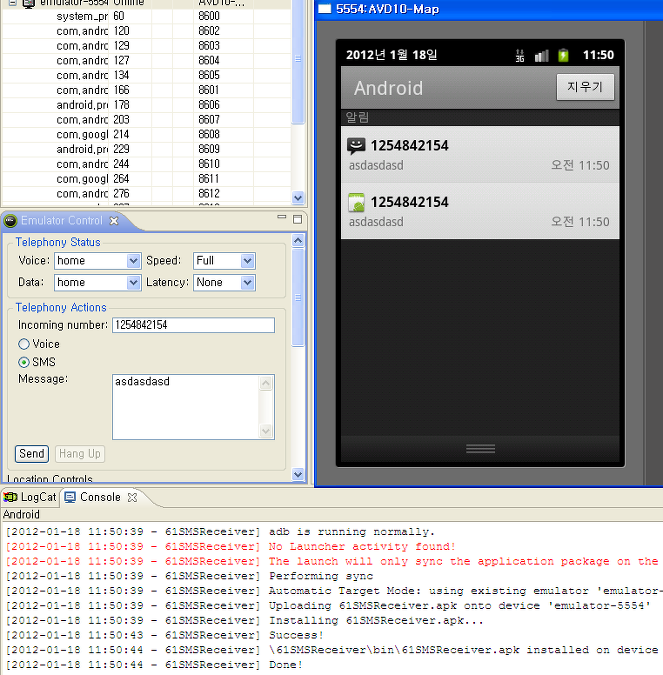Image resolution: width=663 pixels, height=675 pixels.
Task: Activate the Emulator Control tab
Action: coord(62,221)
